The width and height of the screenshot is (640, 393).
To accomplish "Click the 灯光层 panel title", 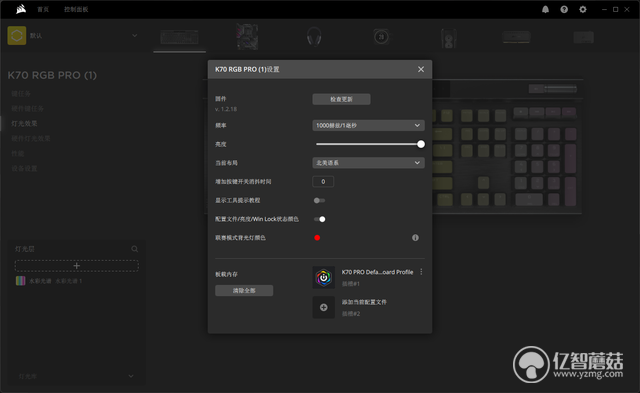I will tap(24, 249).
